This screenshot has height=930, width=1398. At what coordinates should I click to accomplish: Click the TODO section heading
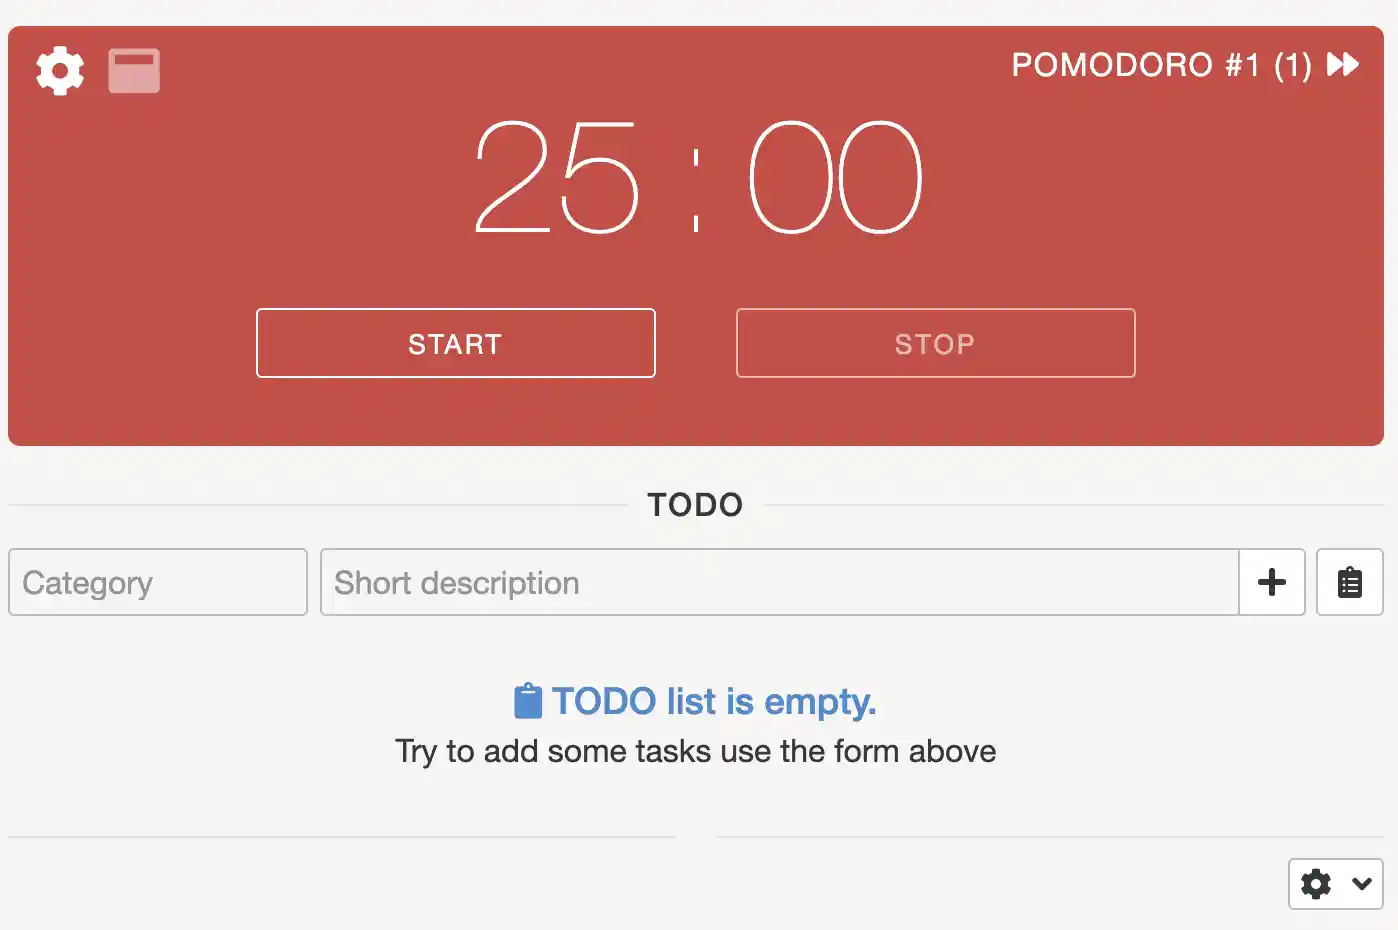[695, 505]
